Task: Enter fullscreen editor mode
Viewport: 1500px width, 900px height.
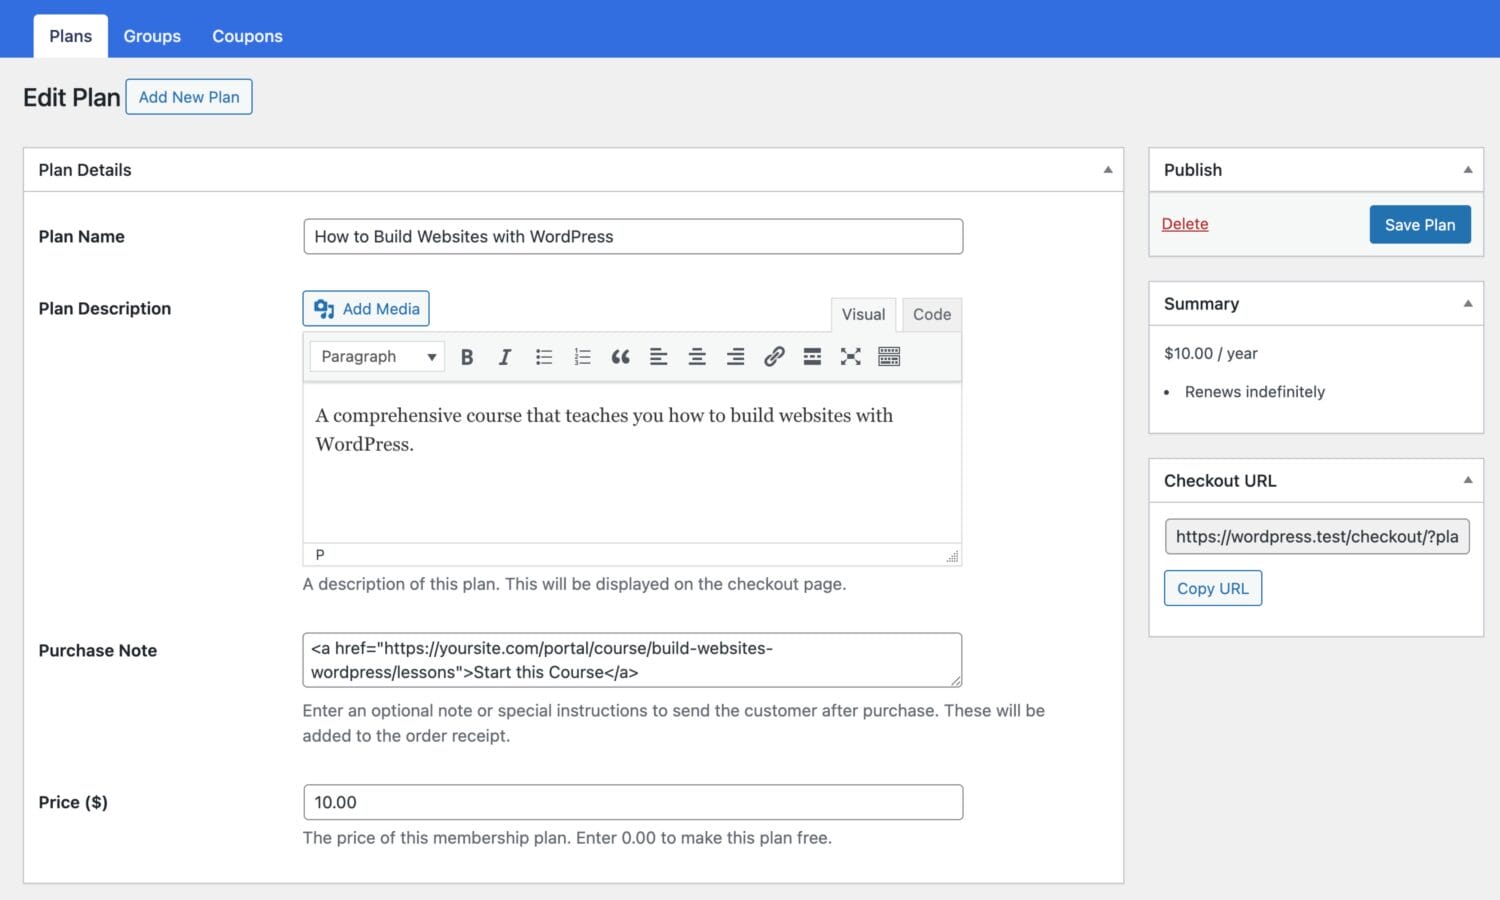Action: 850,357
